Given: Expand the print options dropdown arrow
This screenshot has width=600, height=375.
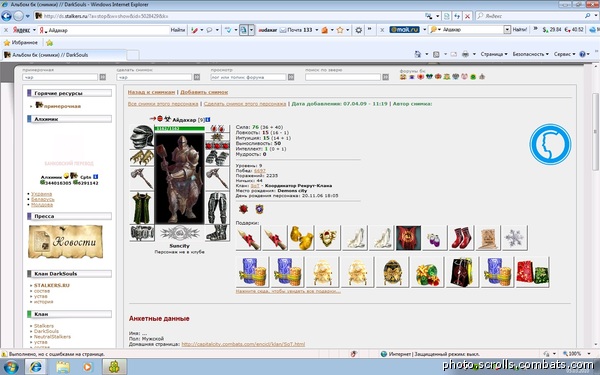Looking at the screenshot, I should pos(474,54).
